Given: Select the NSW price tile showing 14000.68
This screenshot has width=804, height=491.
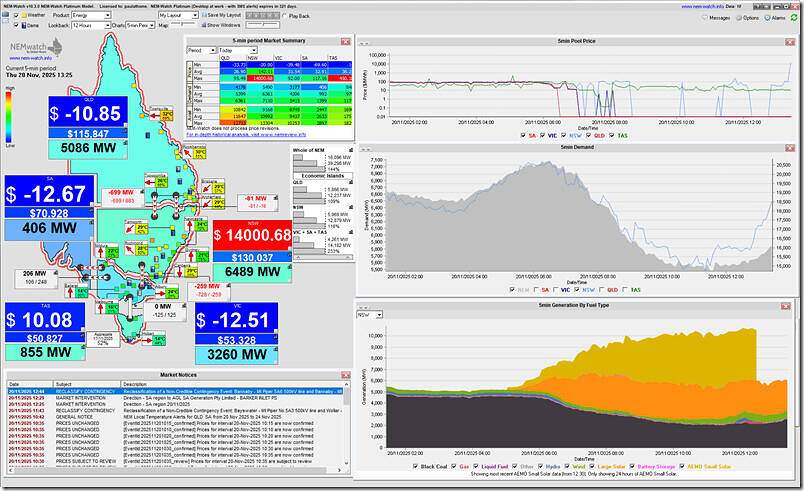Looking at the screenshot, I should 252,235.
